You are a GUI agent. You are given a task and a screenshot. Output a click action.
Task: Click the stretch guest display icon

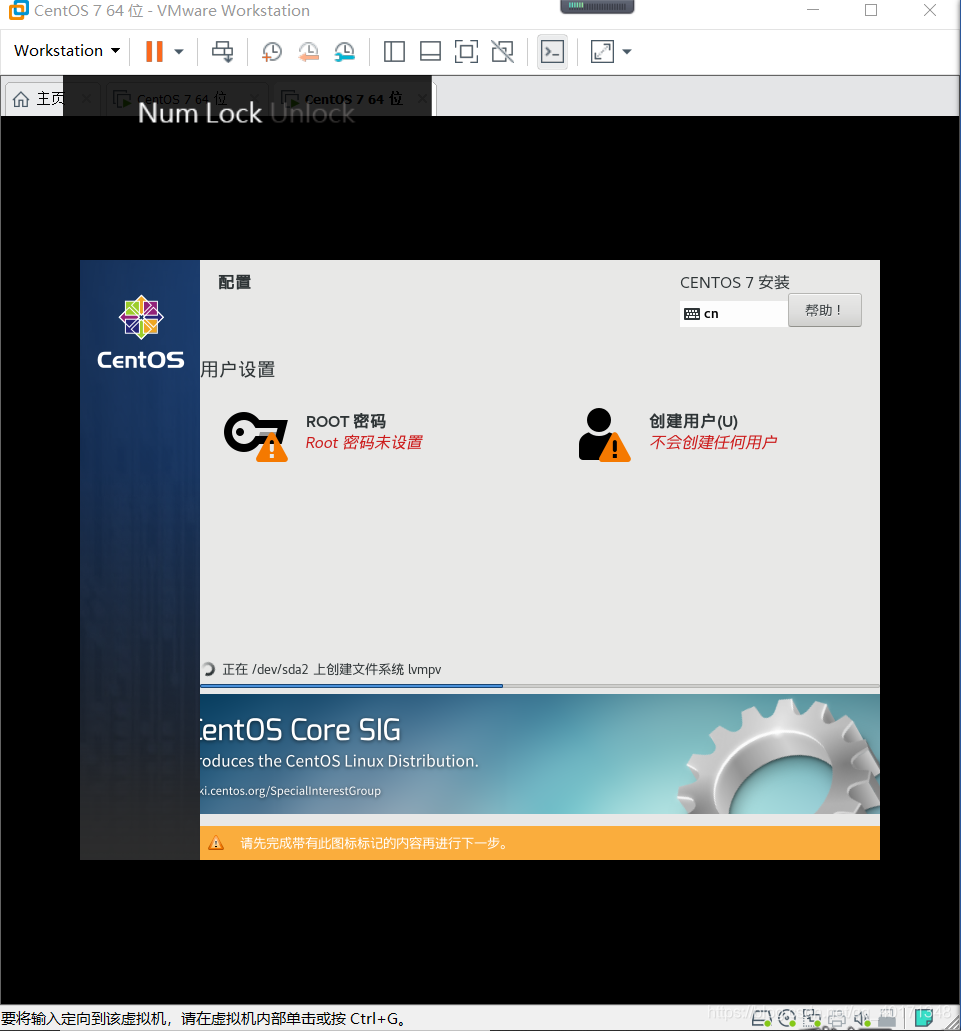pyautogui.click(x=602, y=51)
